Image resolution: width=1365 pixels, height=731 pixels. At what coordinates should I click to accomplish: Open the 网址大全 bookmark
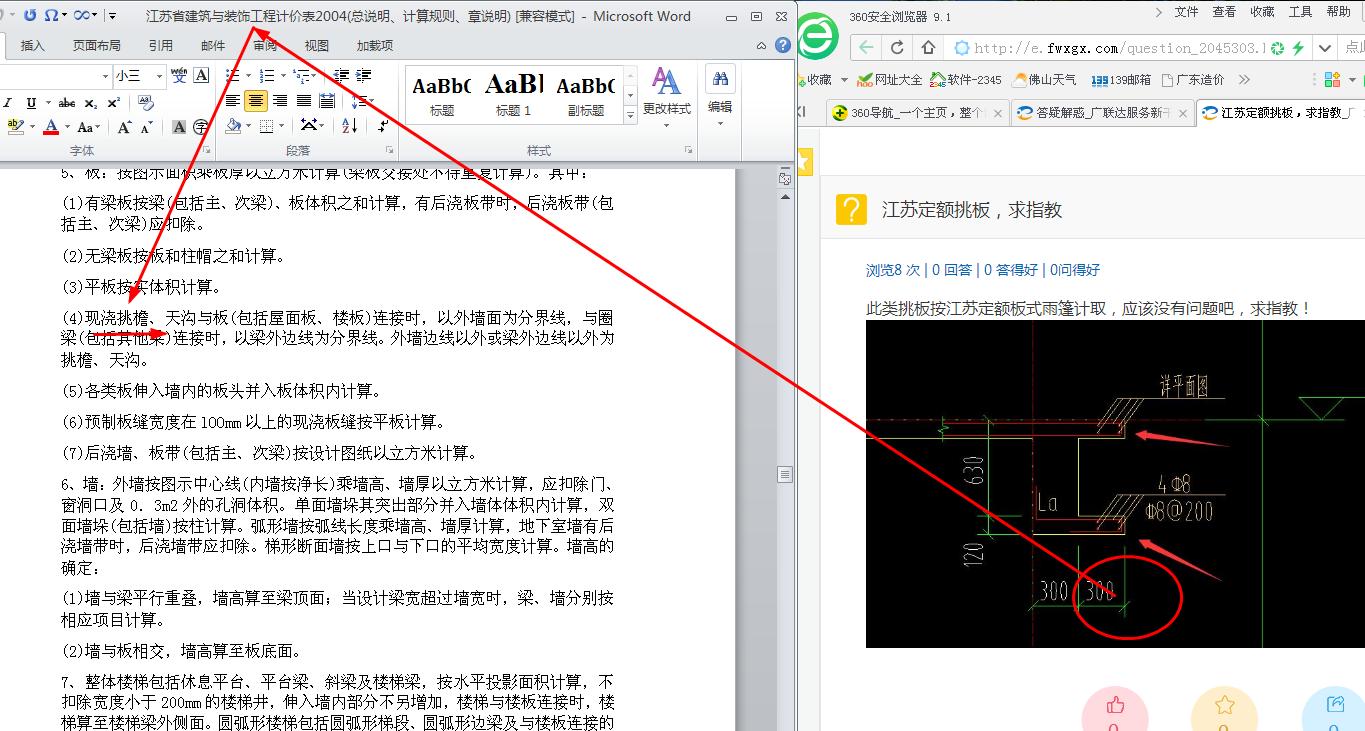(x=889, y=80)
